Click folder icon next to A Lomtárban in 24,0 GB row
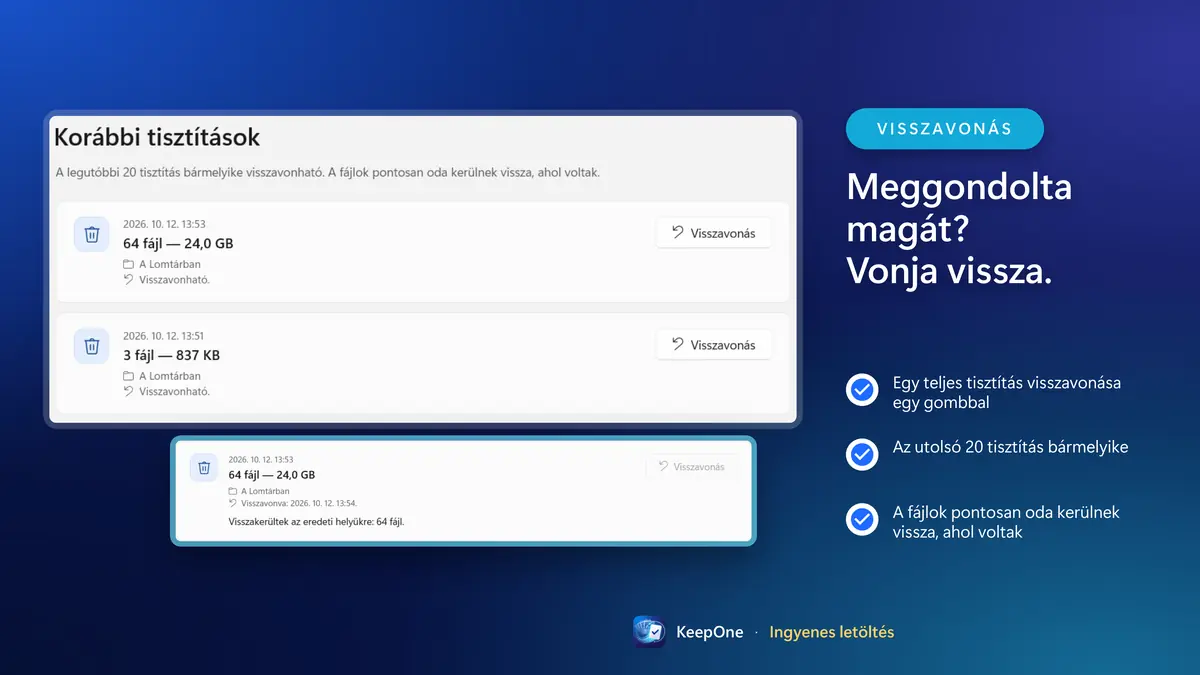 pyautogui.click(x=128, y=264)
